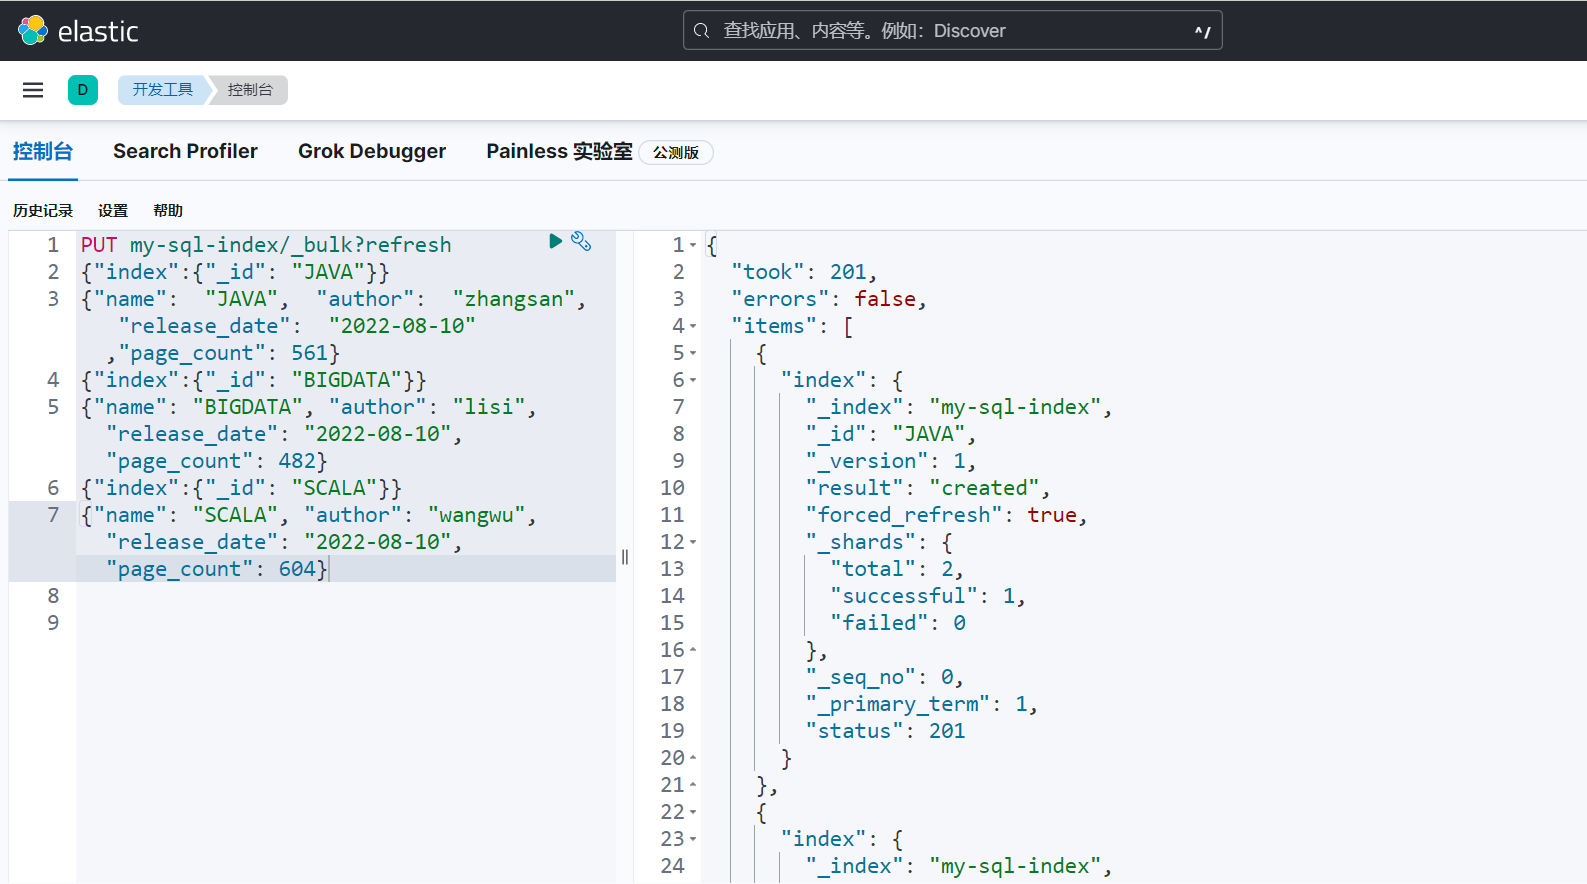Open the wrench request options icon

tap(581, 241)
